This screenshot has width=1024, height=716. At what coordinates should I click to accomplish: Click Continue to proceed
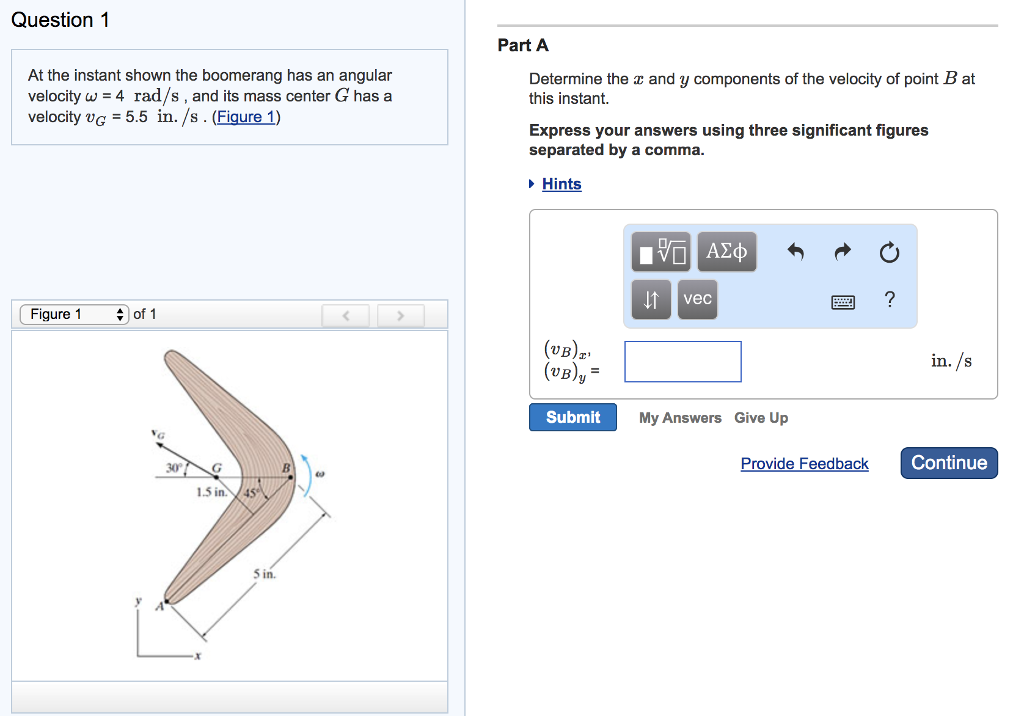[948, 463]
